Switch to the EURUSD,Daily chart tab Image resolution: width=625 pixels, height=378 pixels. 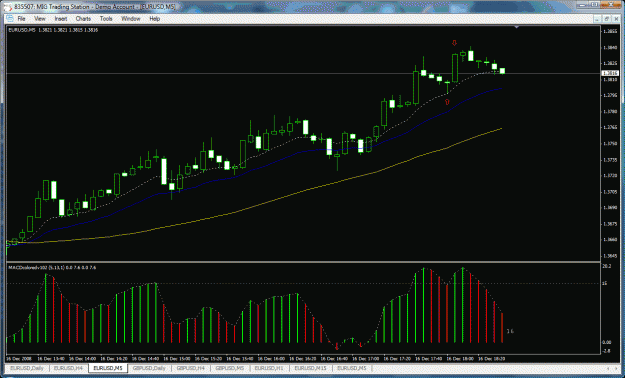coord(27,368)
